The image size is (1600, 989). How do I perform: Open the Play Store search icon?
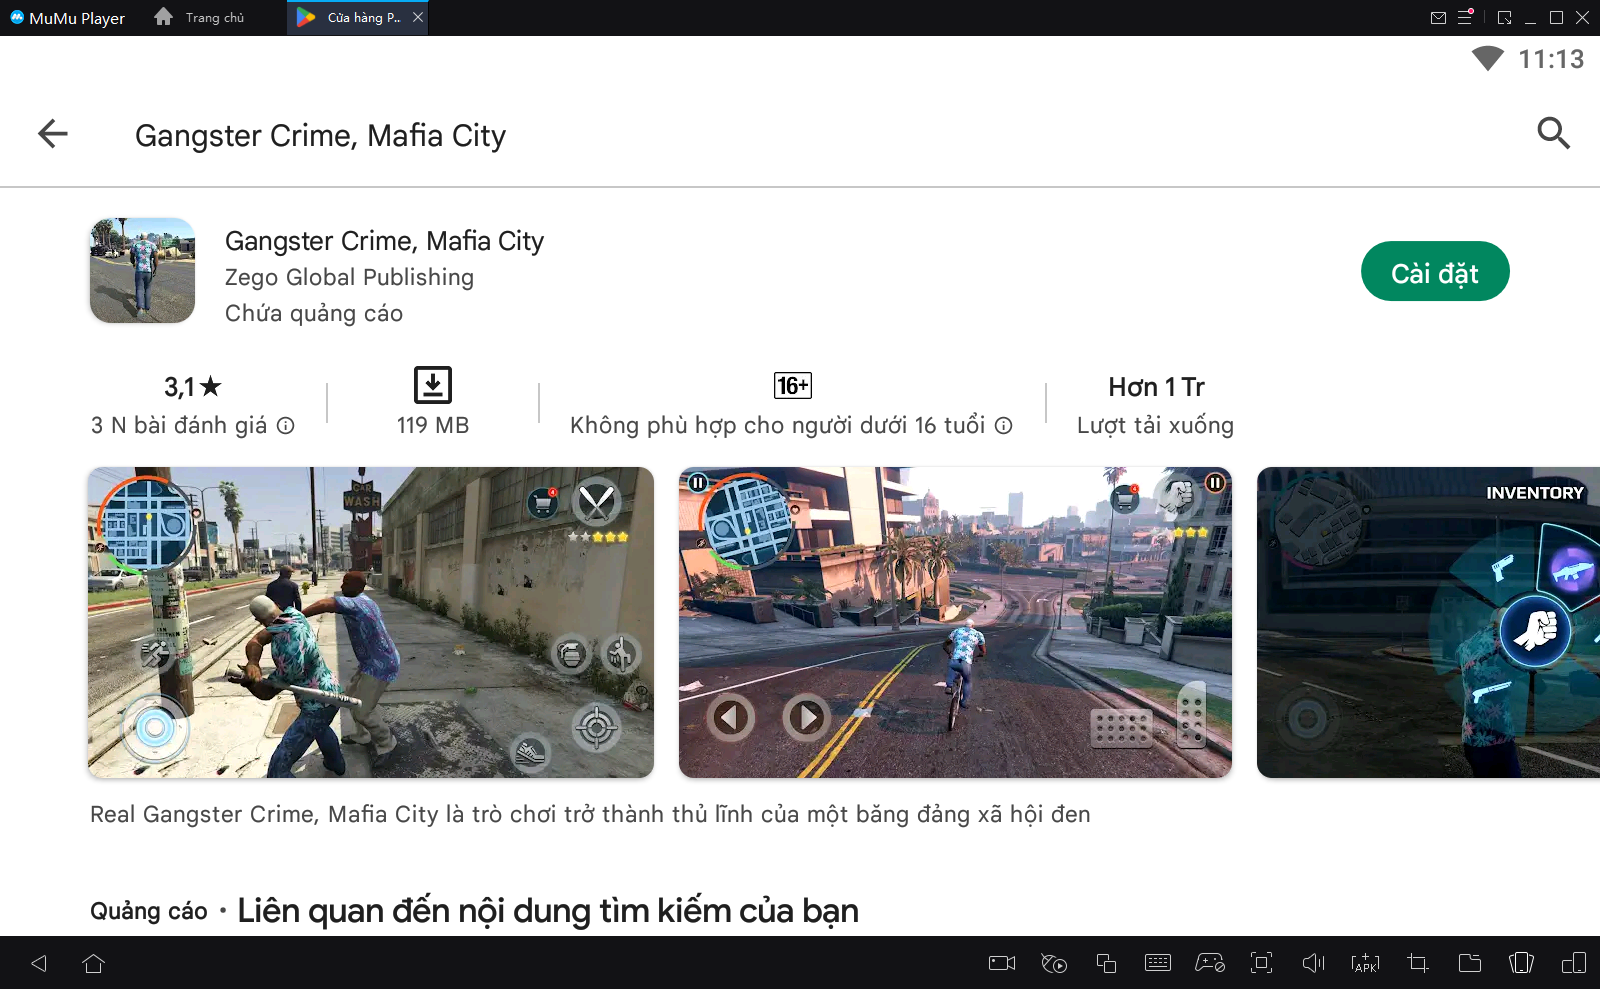(x=1553, y=133)
